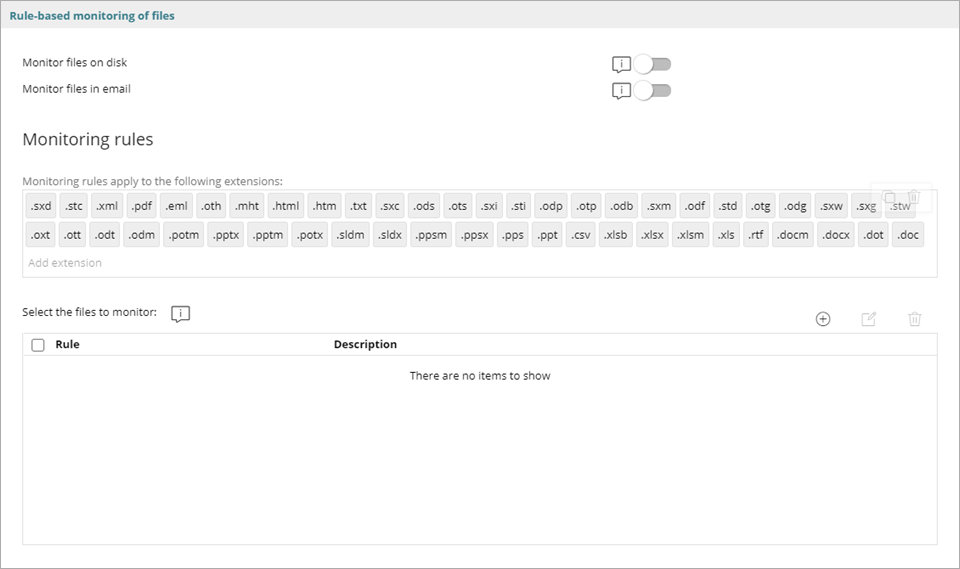
Task: Select the .otp extension tag
Action: coord(586,206)
